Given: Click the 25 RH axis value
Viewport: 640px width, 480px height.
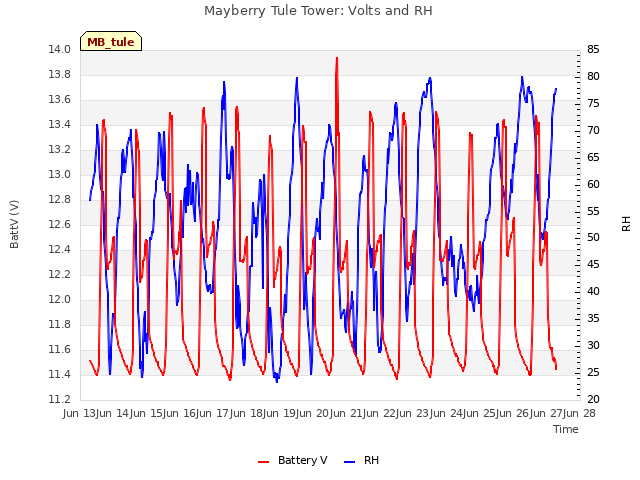Looking at the screenshot, I should click(x=593, y=372).
